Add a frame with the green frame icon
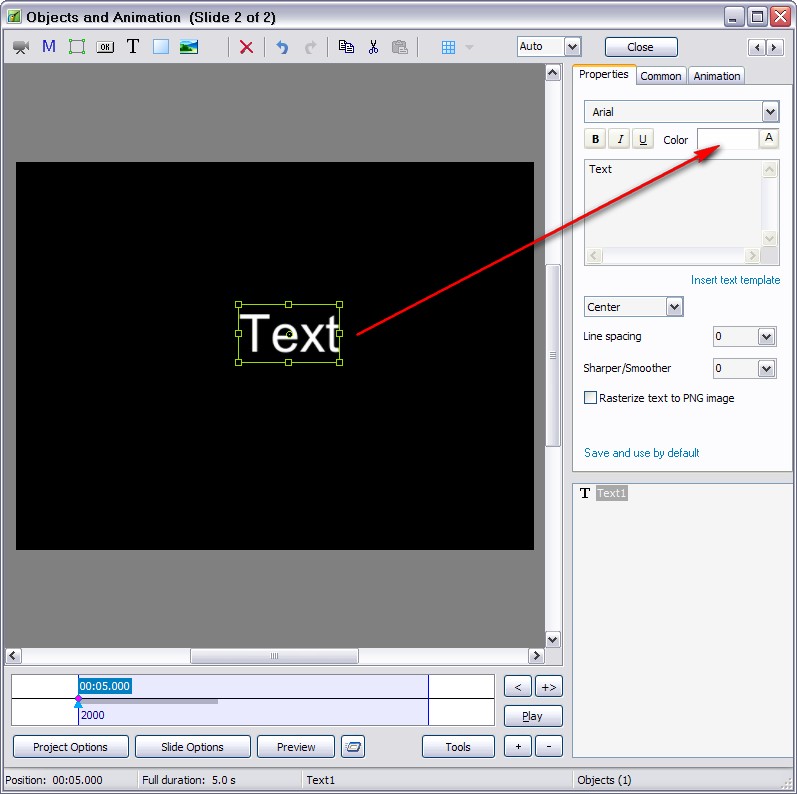The width and height of the screenshot is (797, 794). coord(76,47)
